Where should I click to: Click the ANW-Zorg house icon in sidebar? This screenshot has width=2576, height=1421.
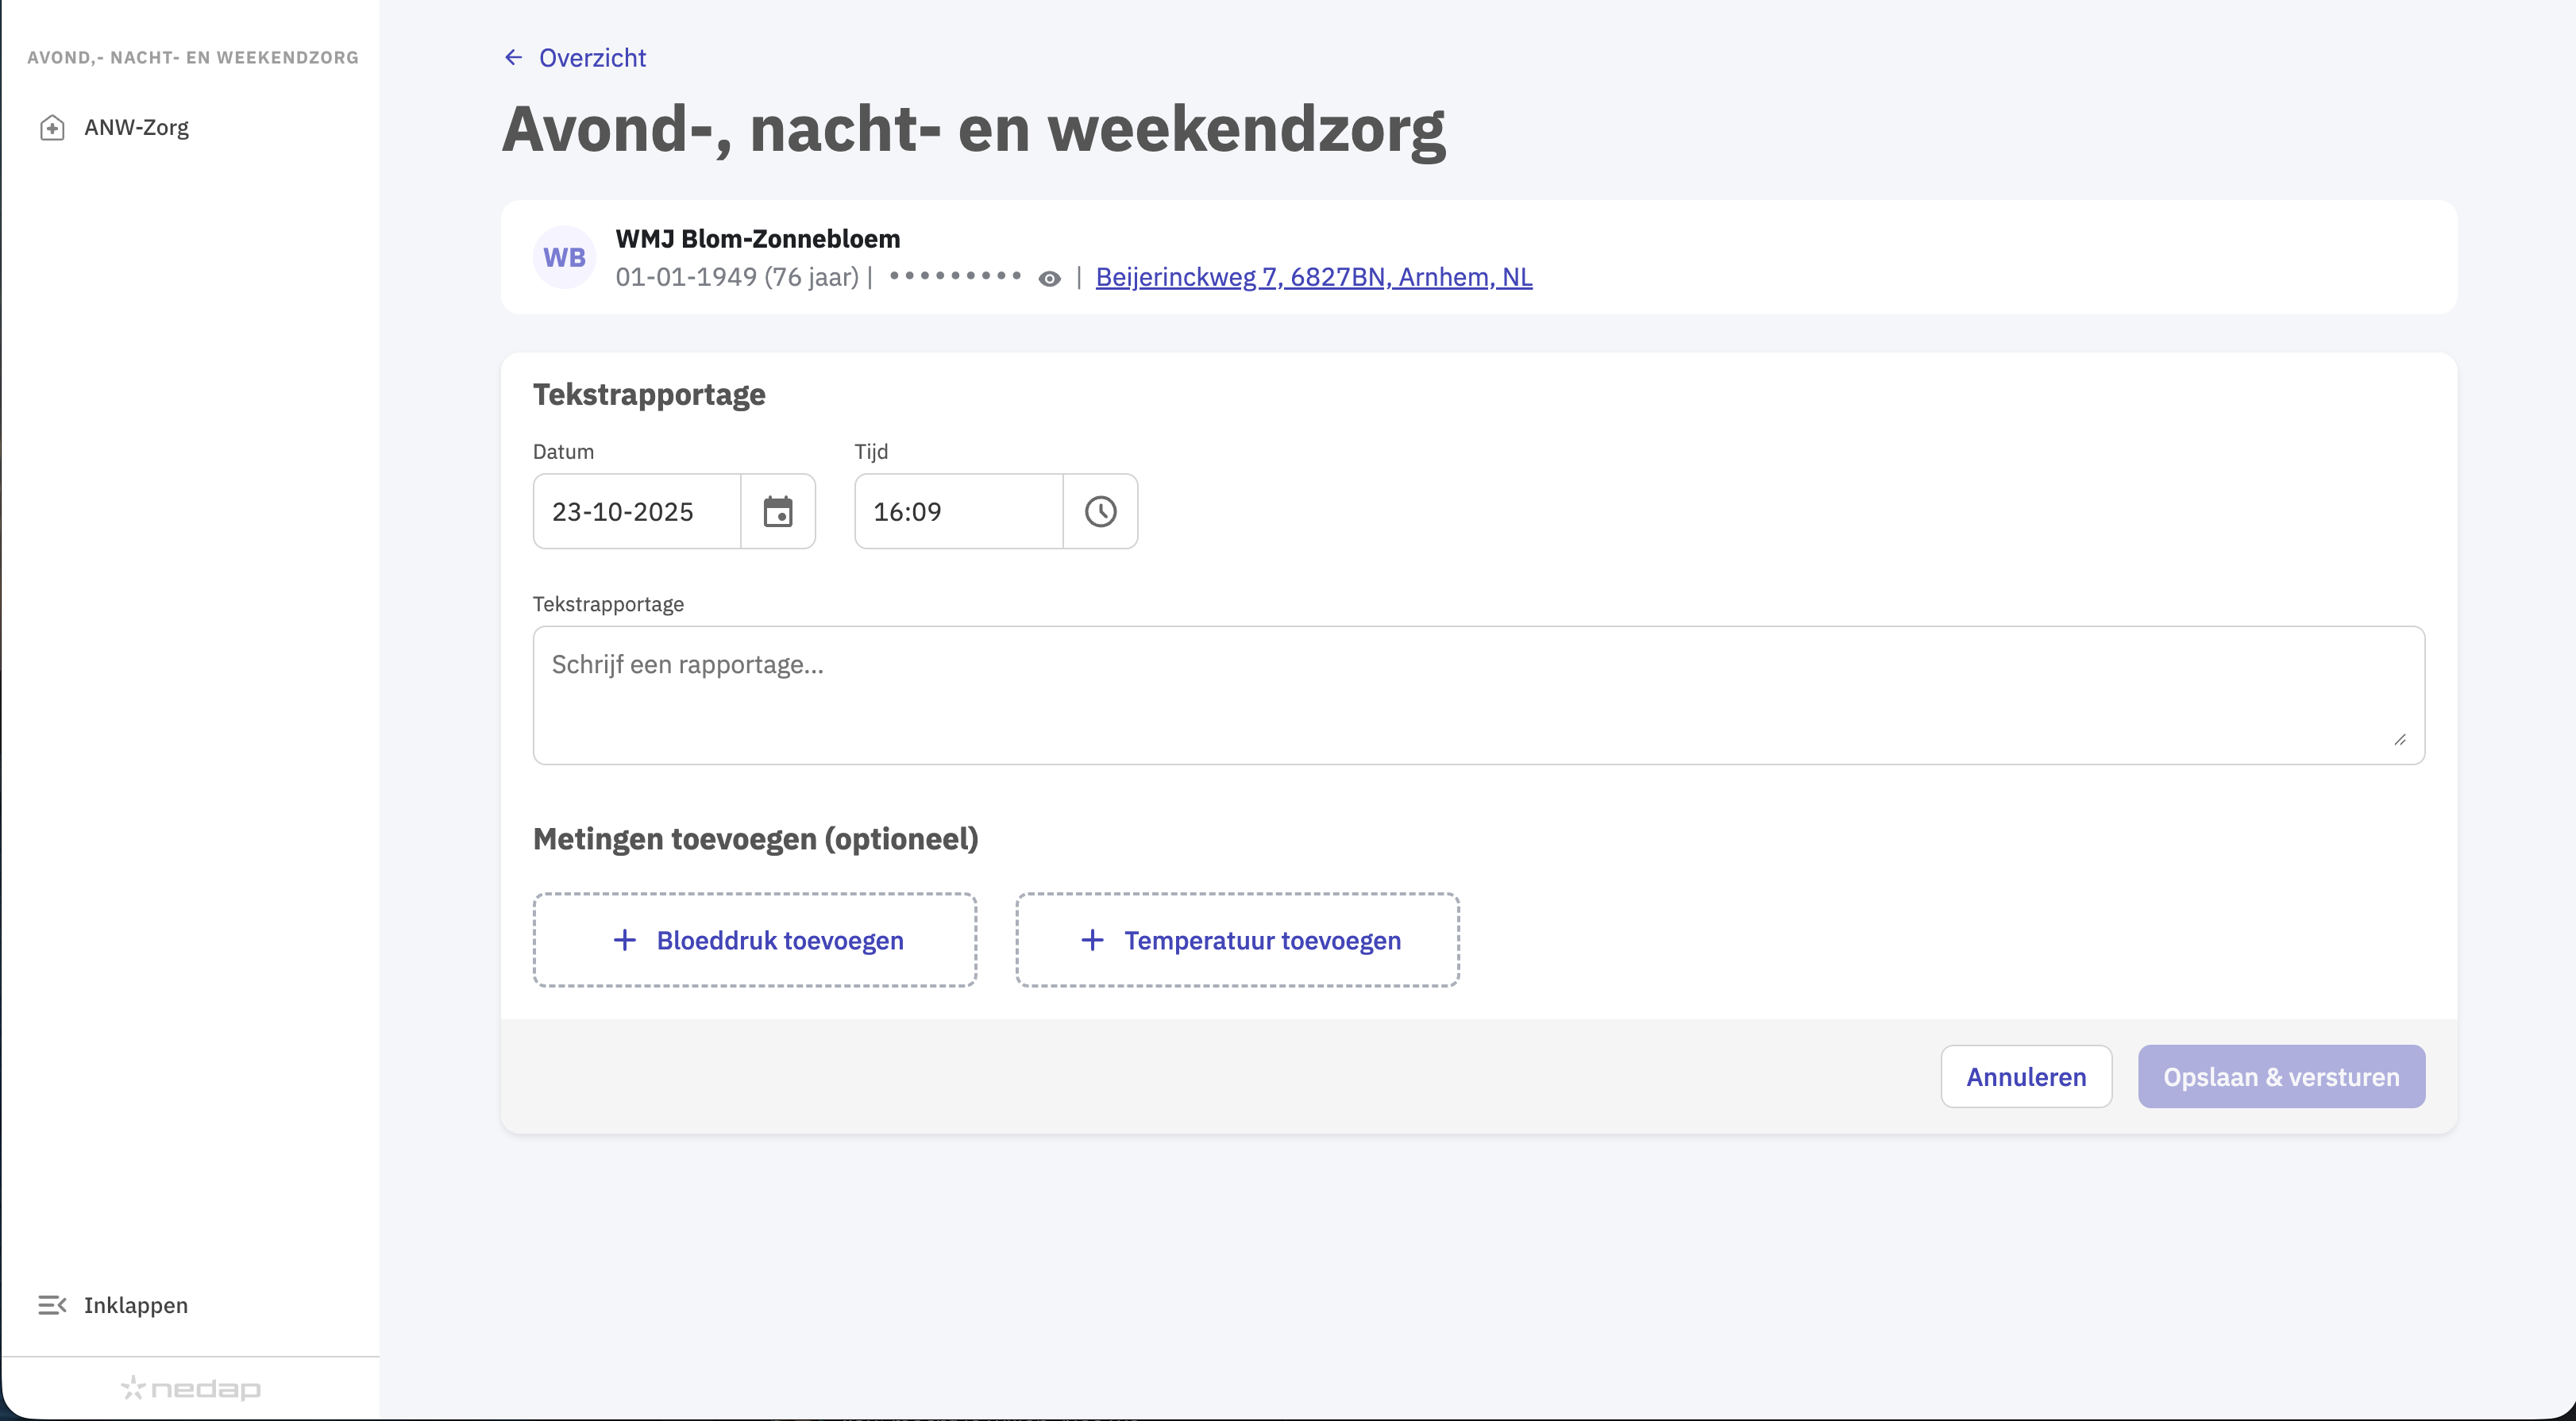pos(52,128)
